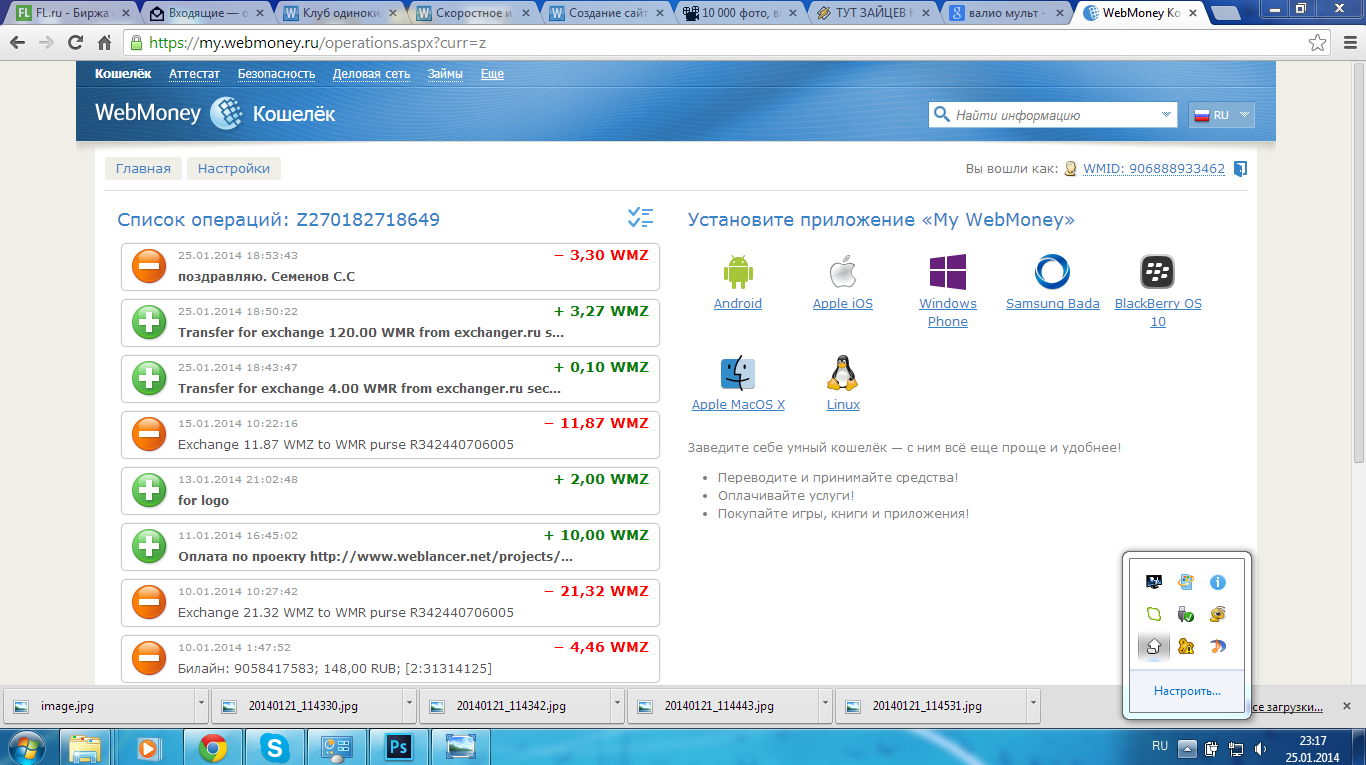Select the BlackBerry OS 10 icon
The image size is (1366, 765).
point(1157,271)
